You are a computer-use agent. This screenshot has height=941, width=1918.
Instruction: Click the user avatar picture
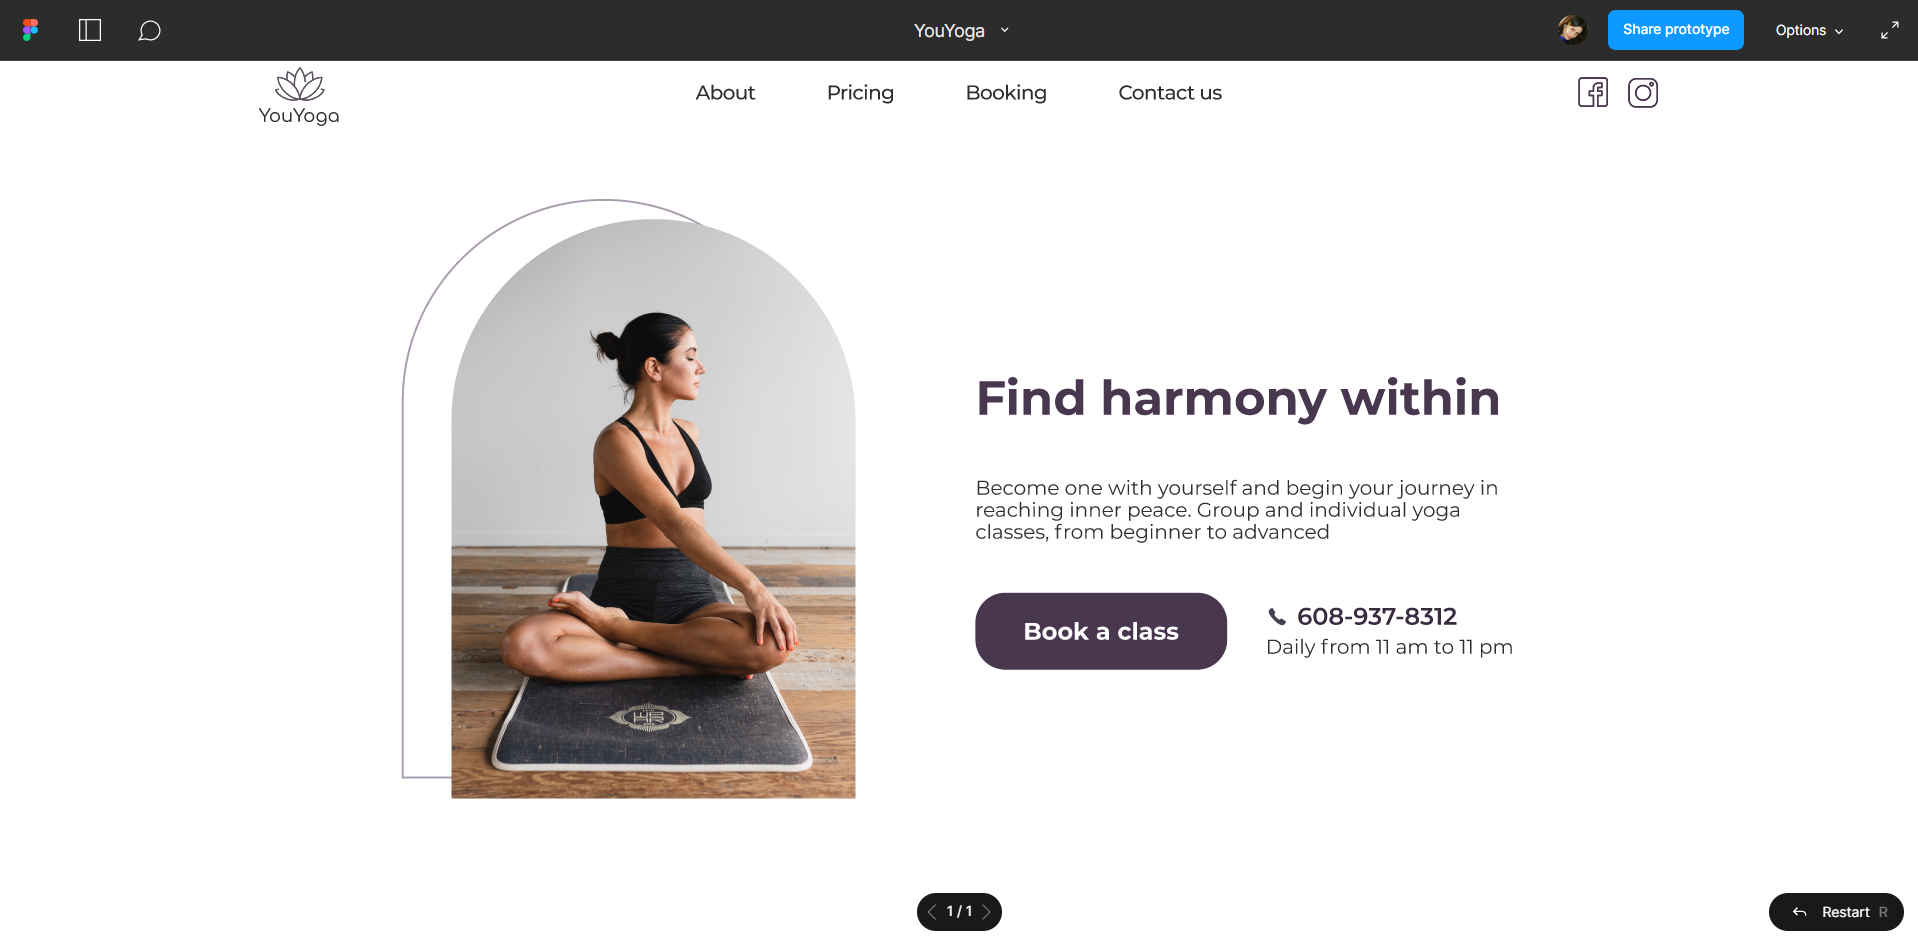(1572, 30)
